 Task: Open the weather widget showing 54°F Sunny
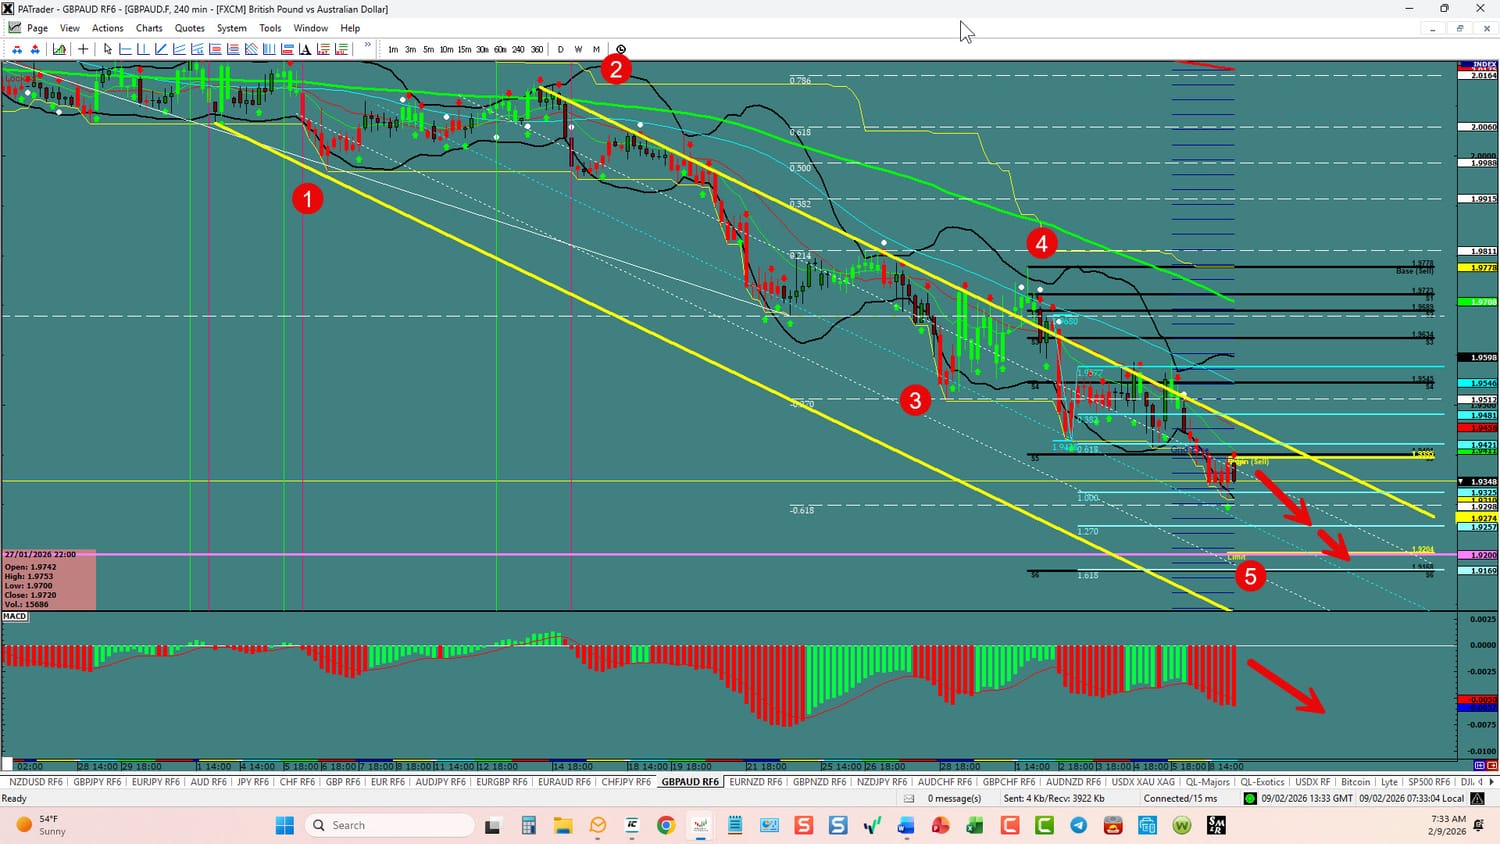tap(40, 825)
